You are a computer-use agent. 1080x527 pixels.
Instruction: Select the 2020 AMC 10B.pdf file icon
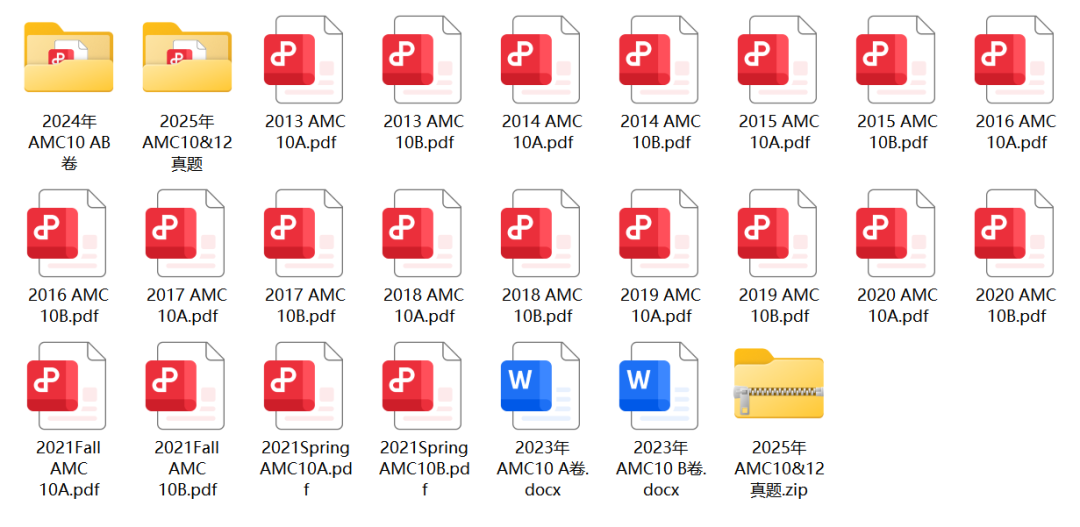tap(1014, 234)
